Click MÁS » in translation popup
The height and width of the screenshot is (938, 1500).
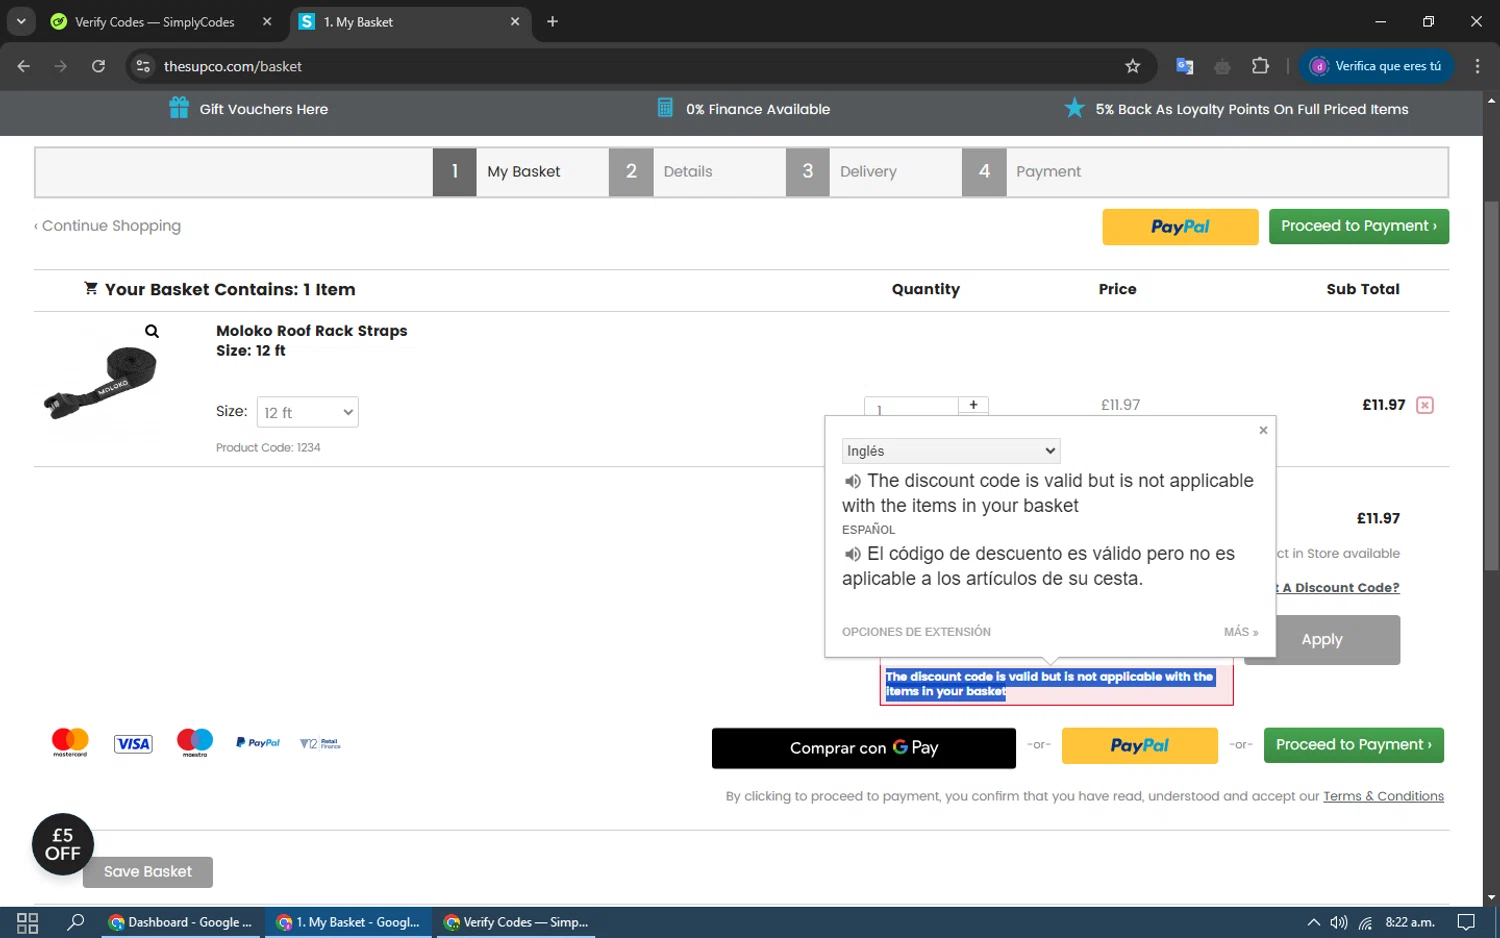click(x=1241, y=632)
